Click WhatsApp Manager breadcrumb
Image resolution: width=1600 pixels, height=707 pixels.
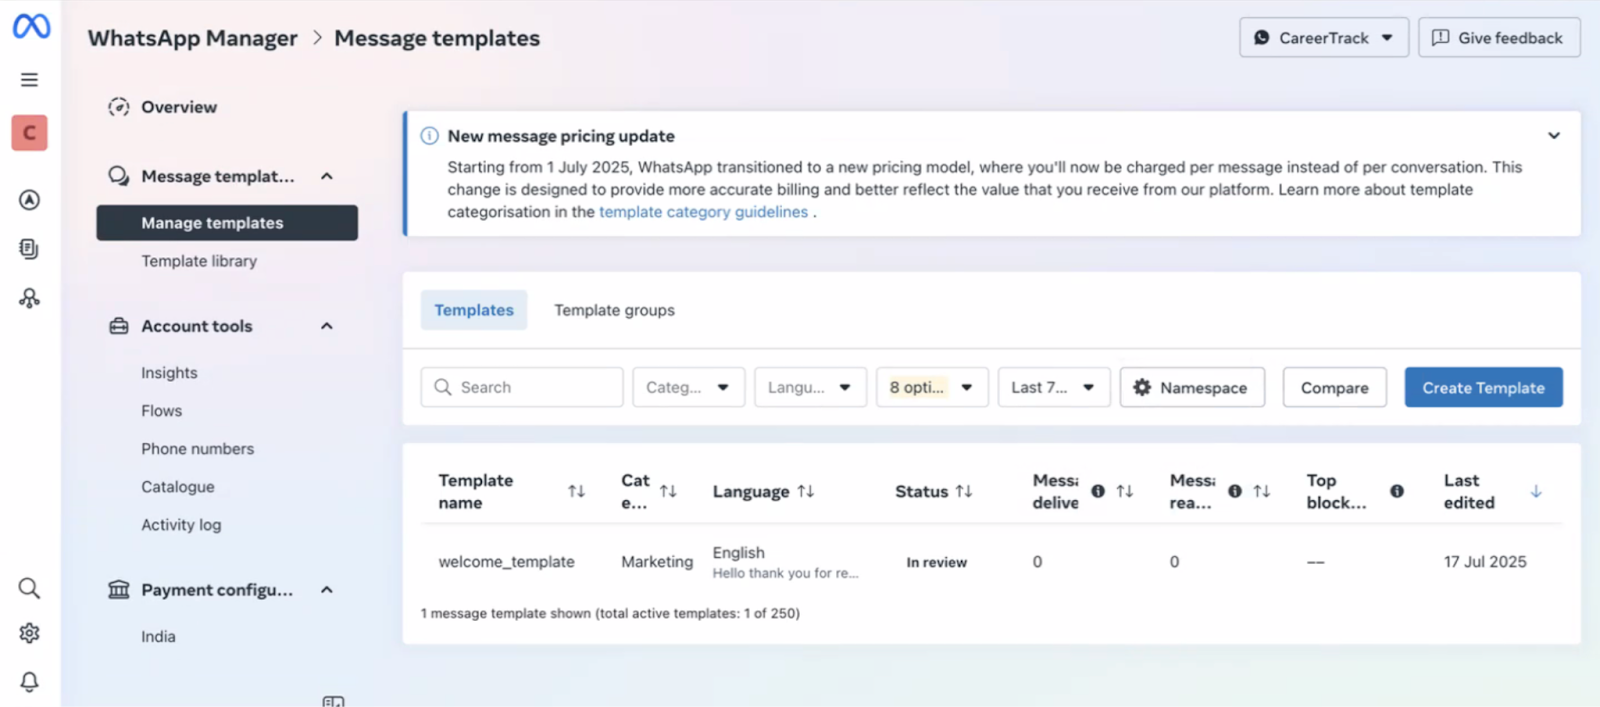coord(192,38)
